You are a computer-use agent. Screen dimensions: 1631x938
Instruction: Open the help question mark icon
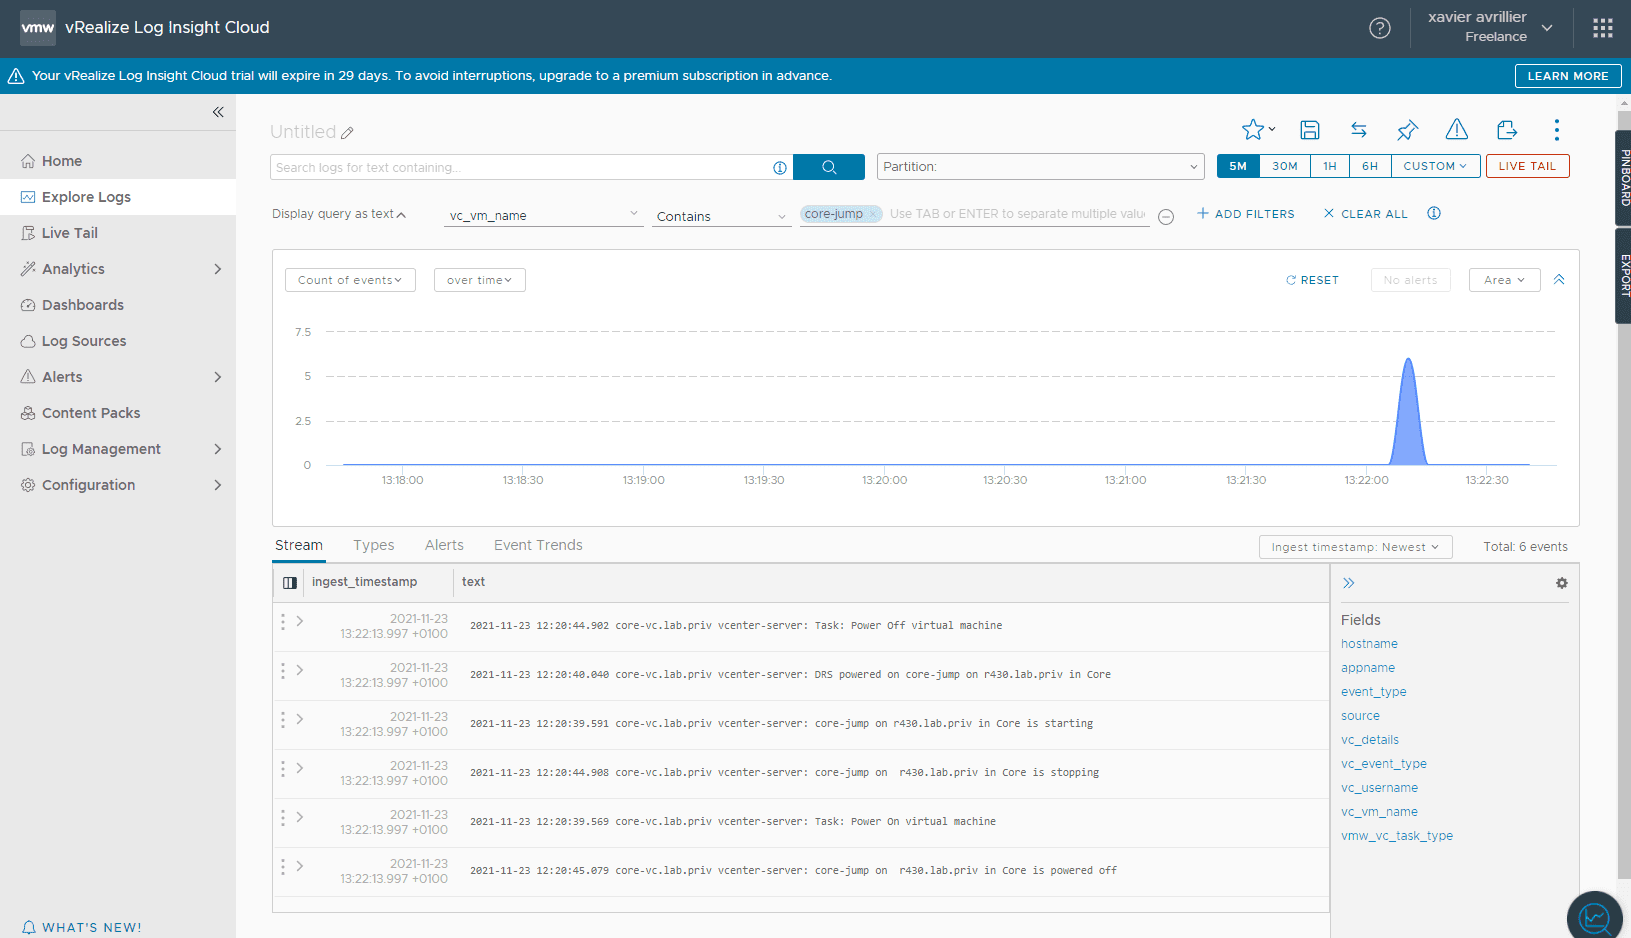tap(1380, 28)
